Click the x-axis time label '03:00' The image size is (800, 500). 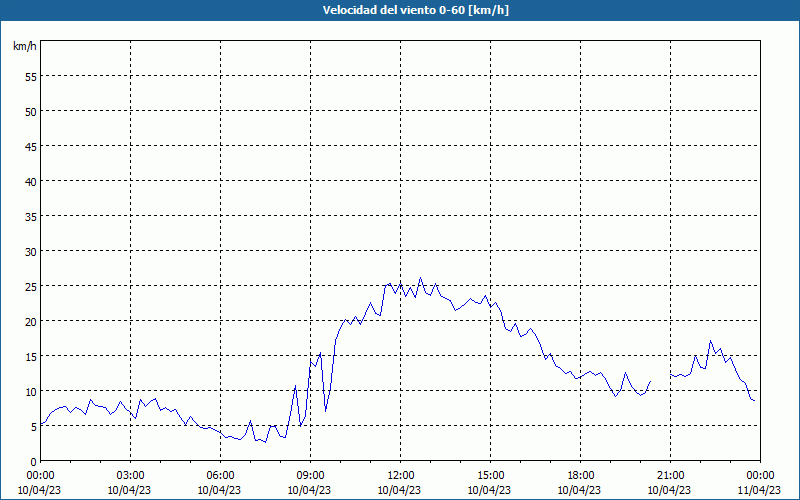[x=130, y=476]
